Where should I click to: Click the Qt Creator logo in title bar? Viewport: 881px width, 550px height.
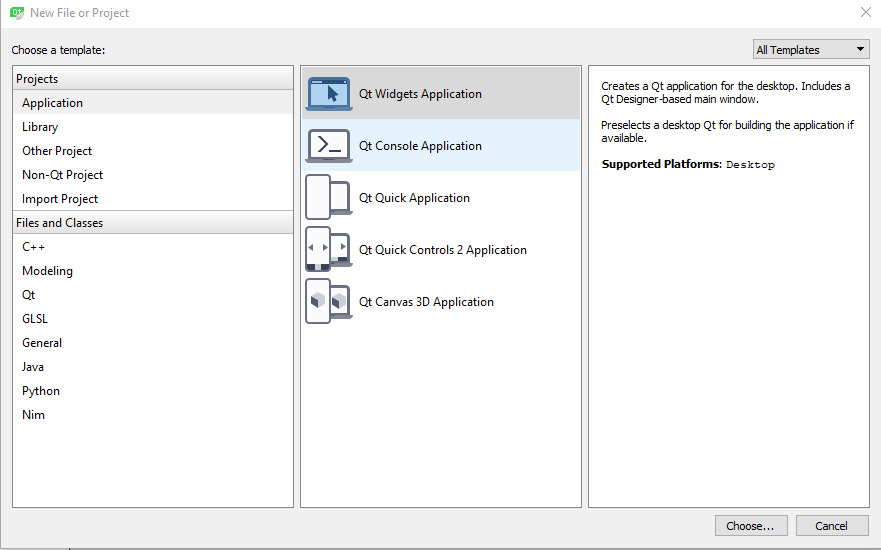tap(17, 12)
